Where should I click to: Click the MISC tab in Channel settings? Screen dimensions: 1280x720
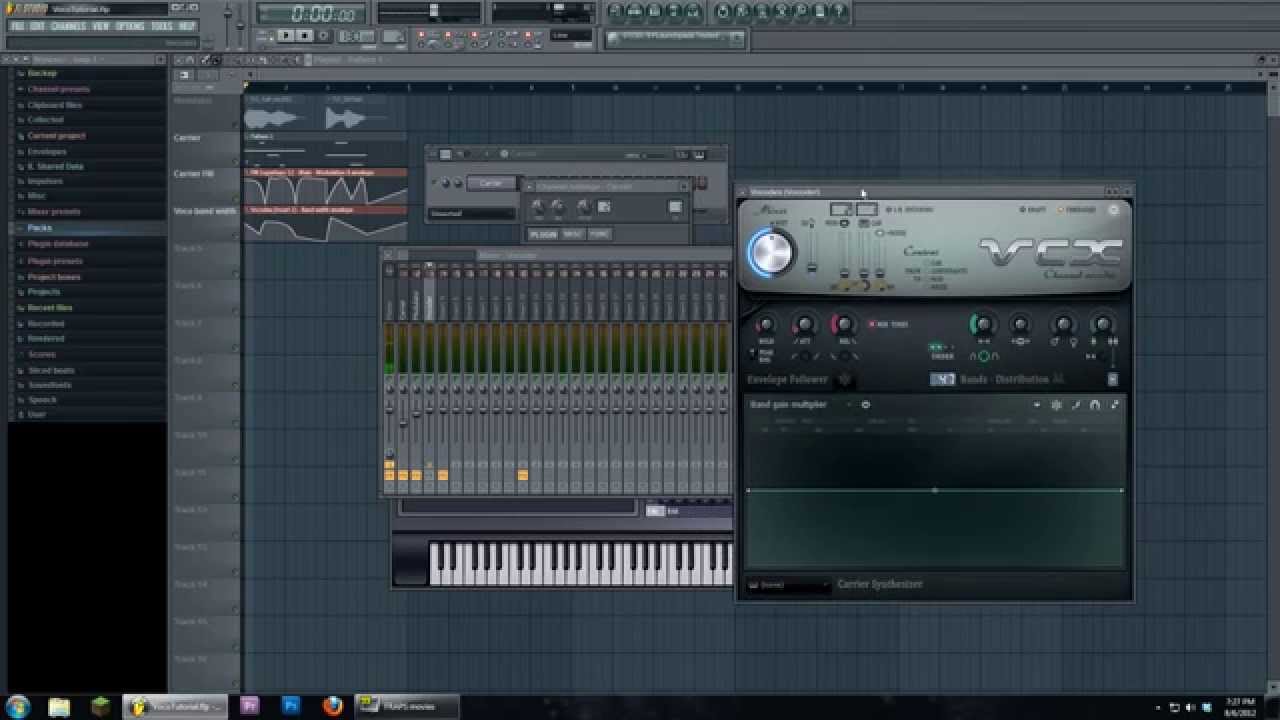click(x=573, y=234)
